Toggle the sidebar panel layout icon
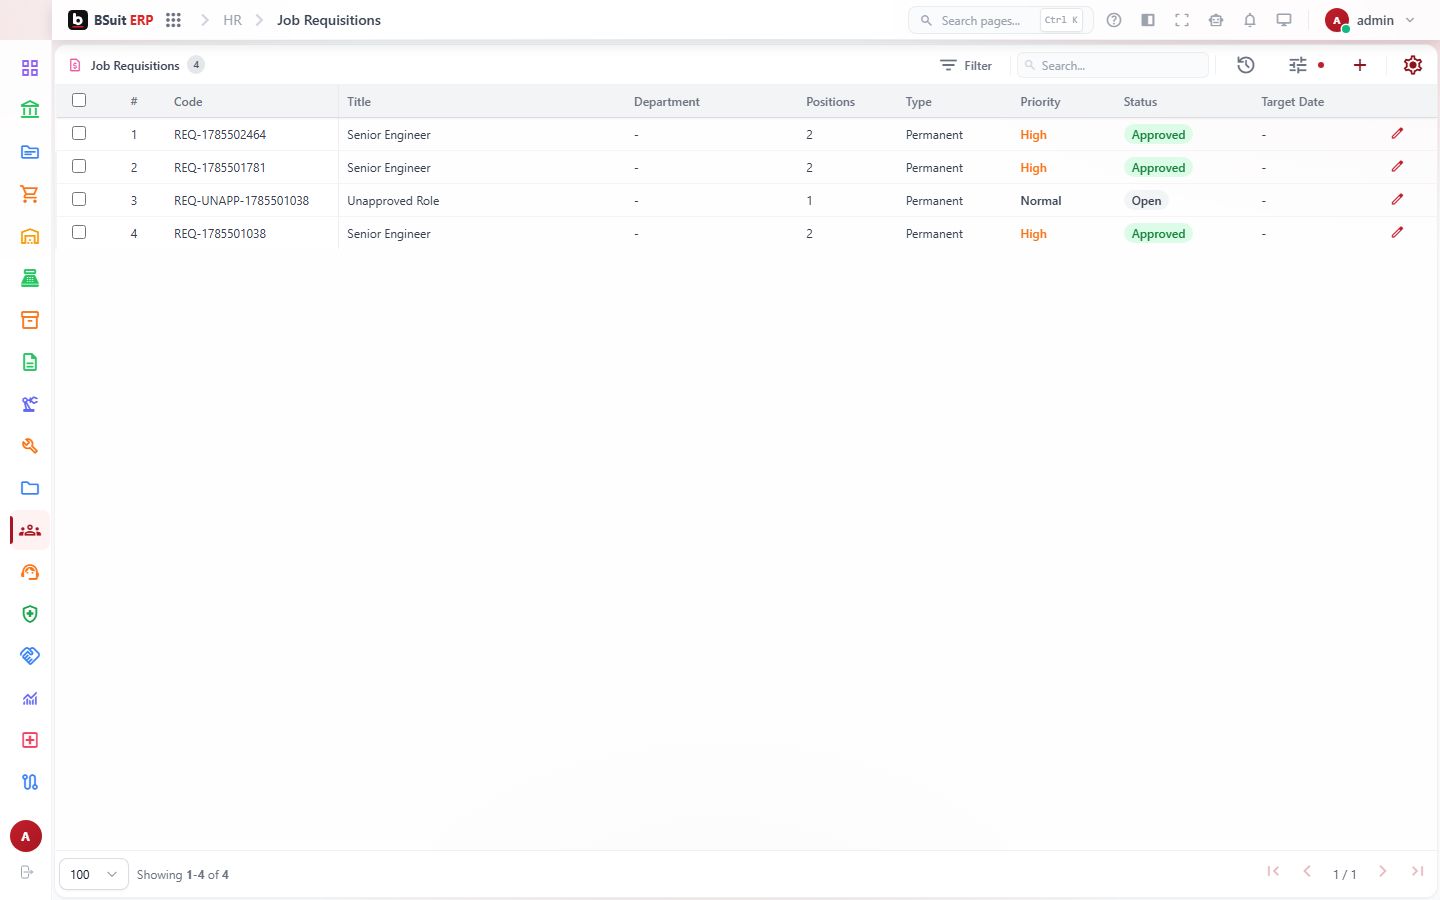Image resolution: width=1440 pixels, height=900 pixels. coord(1148,20)
